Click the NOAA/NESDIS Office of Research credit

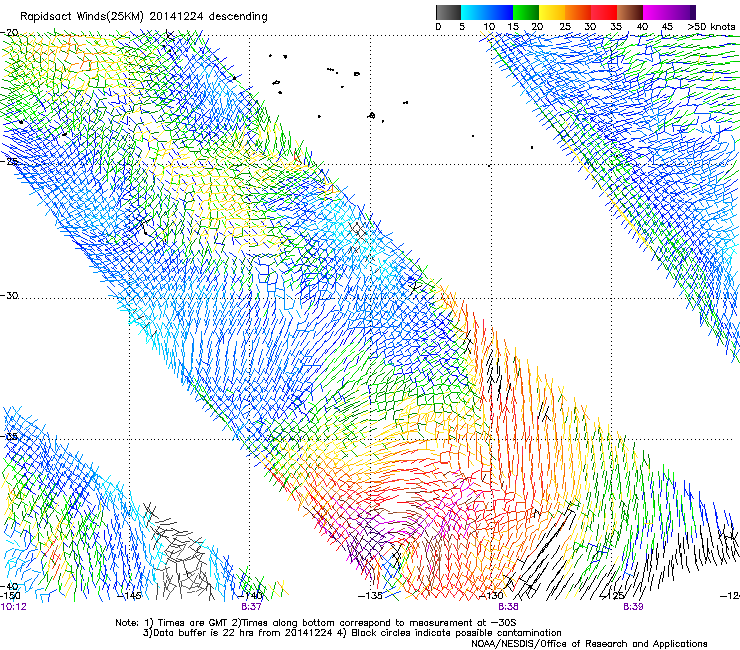pos(589,644)
